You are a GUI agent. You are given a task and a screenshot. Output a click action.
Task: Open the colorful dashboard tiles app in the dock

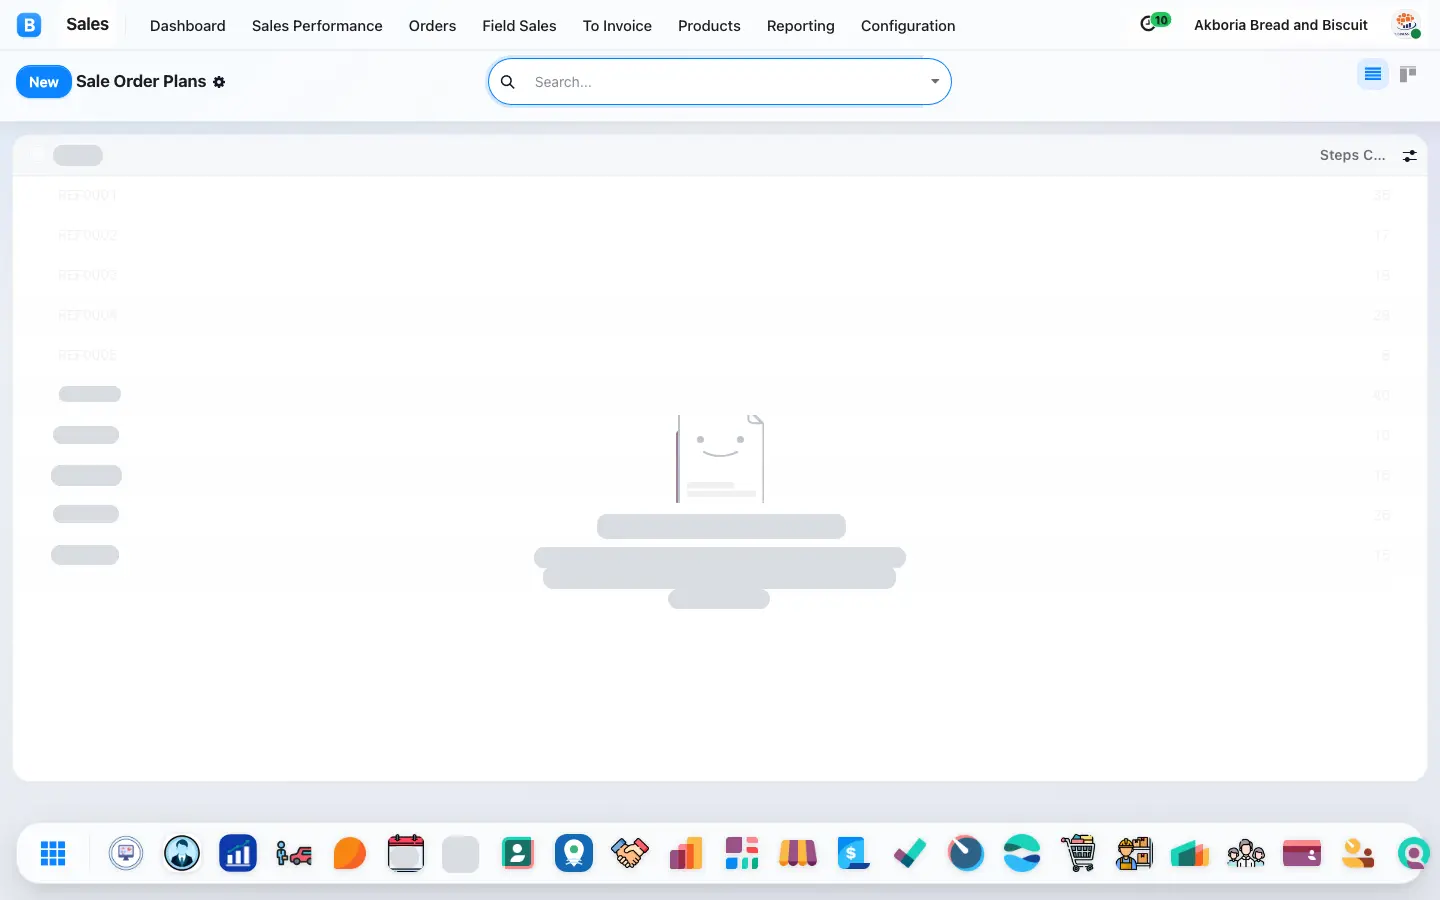pos(742,853)
